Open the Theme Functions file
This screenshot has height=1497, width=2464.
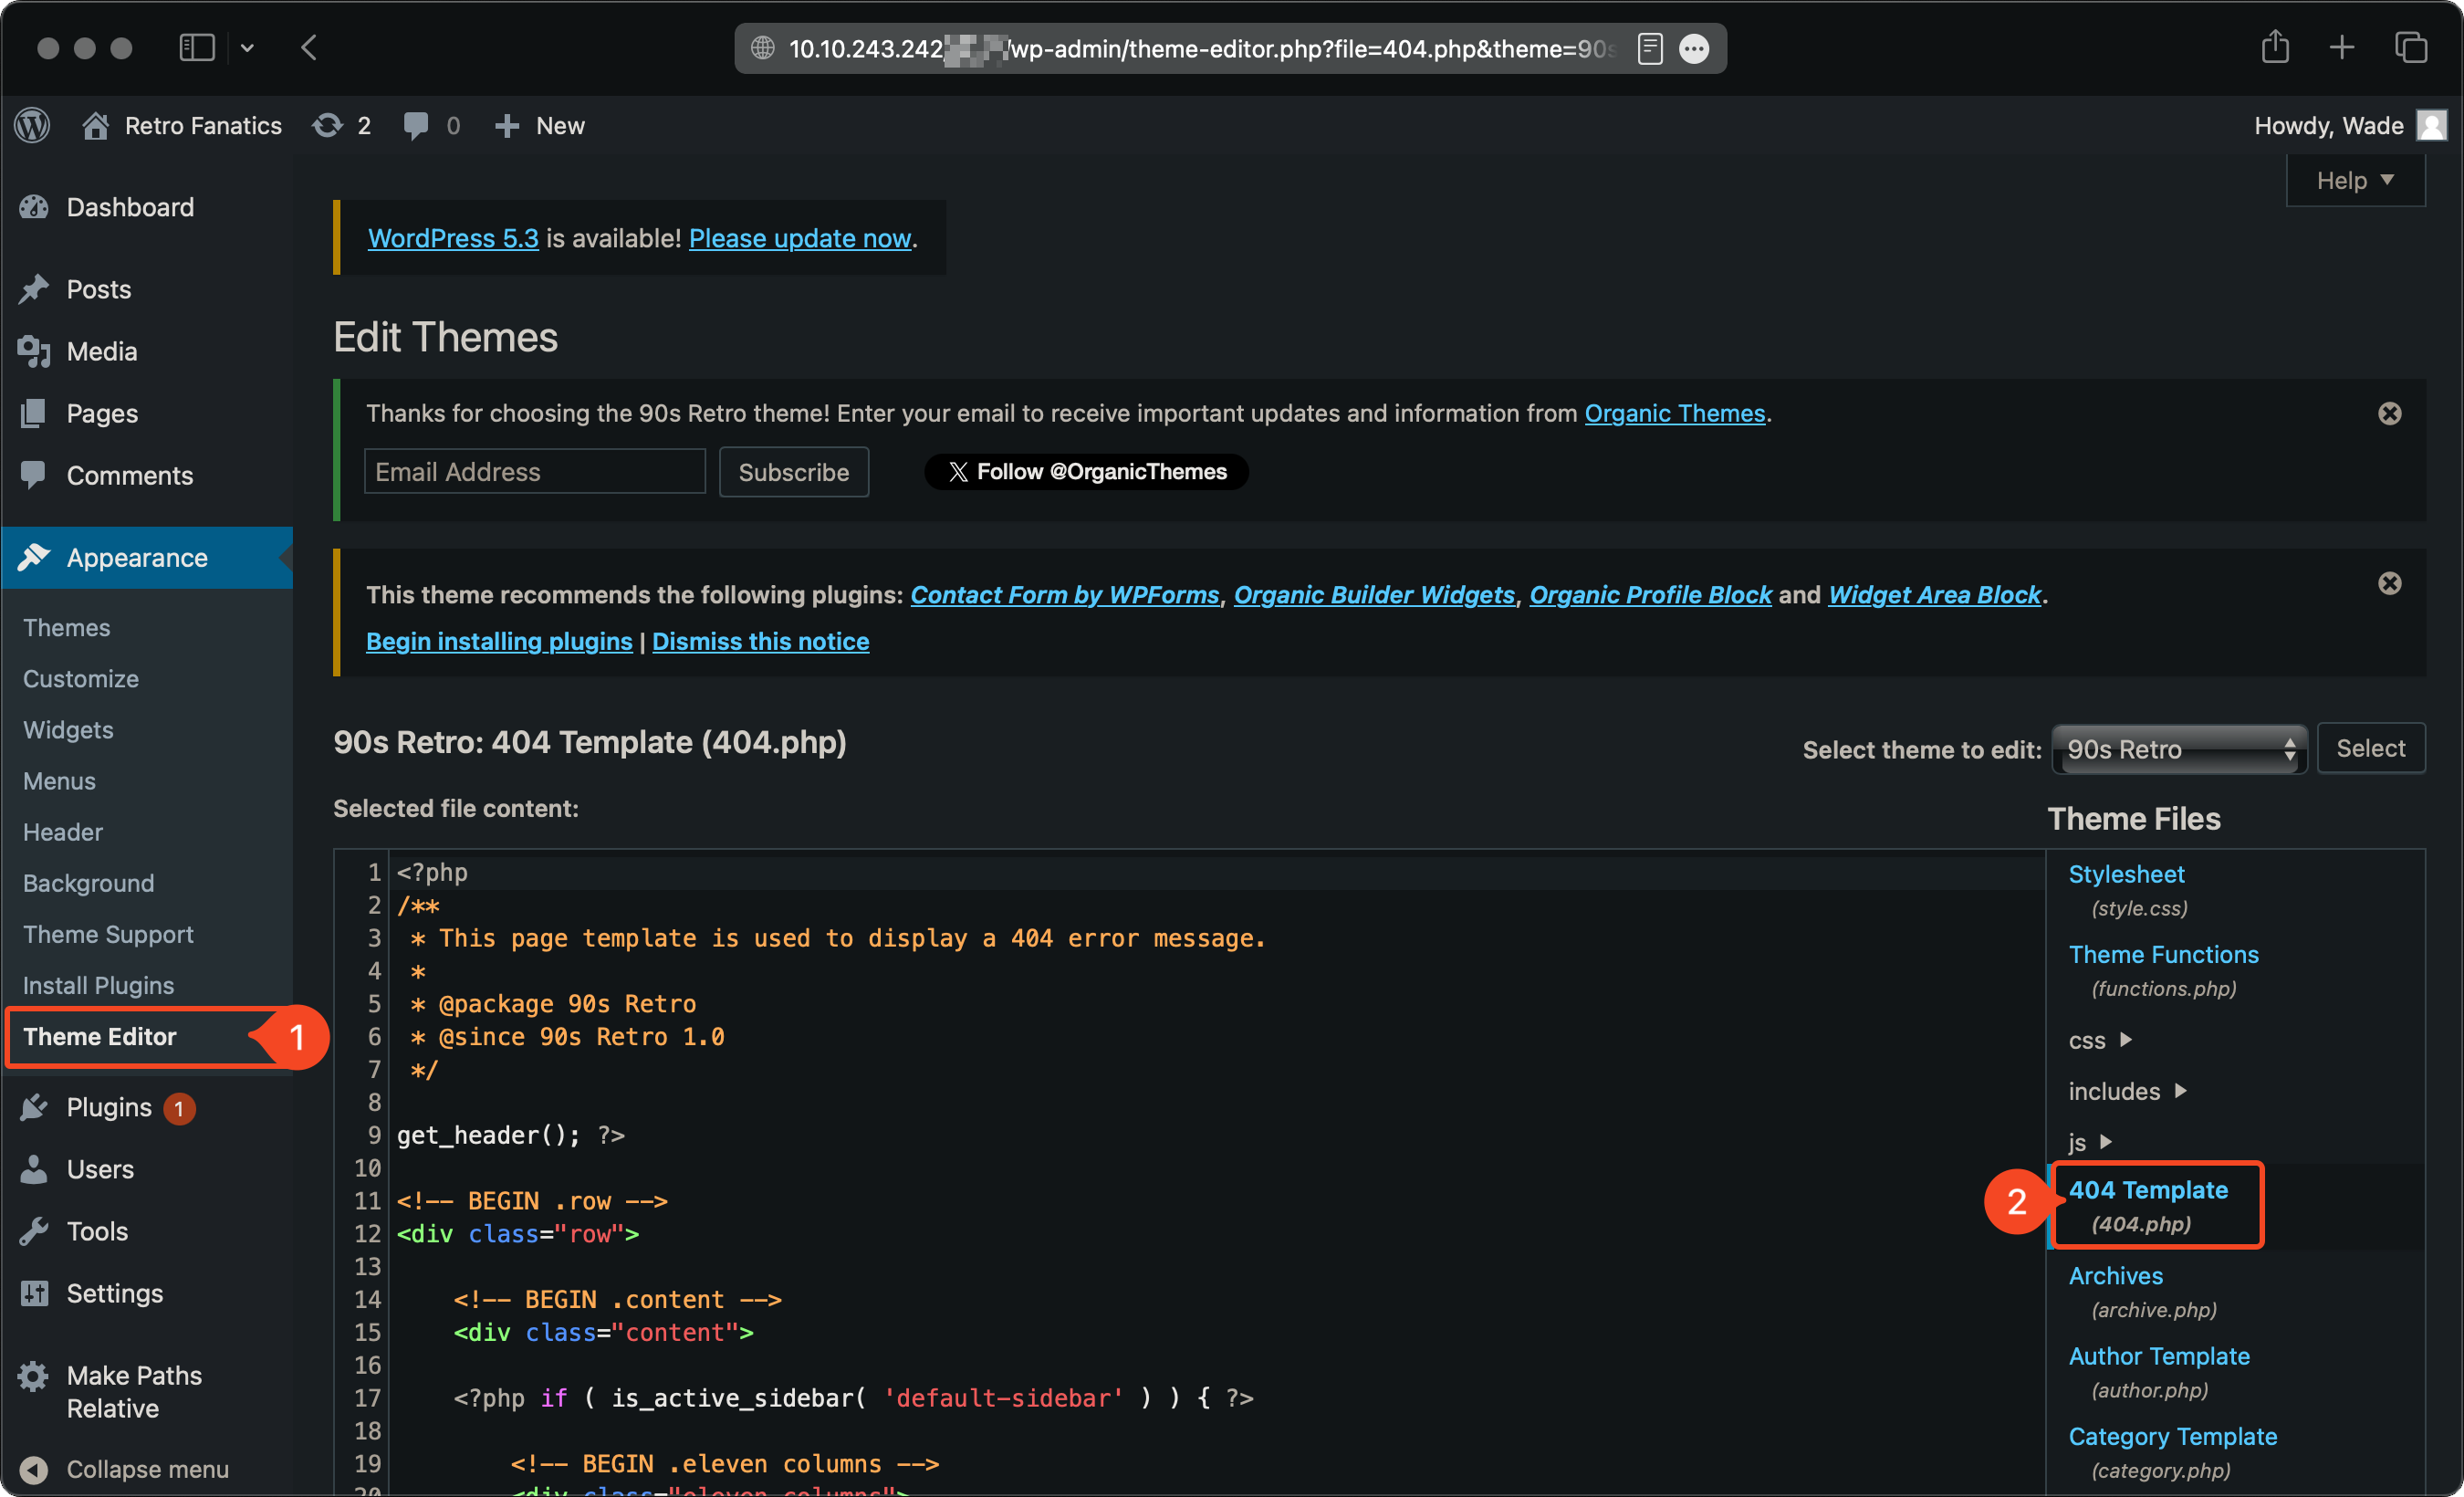point(2163,954)
